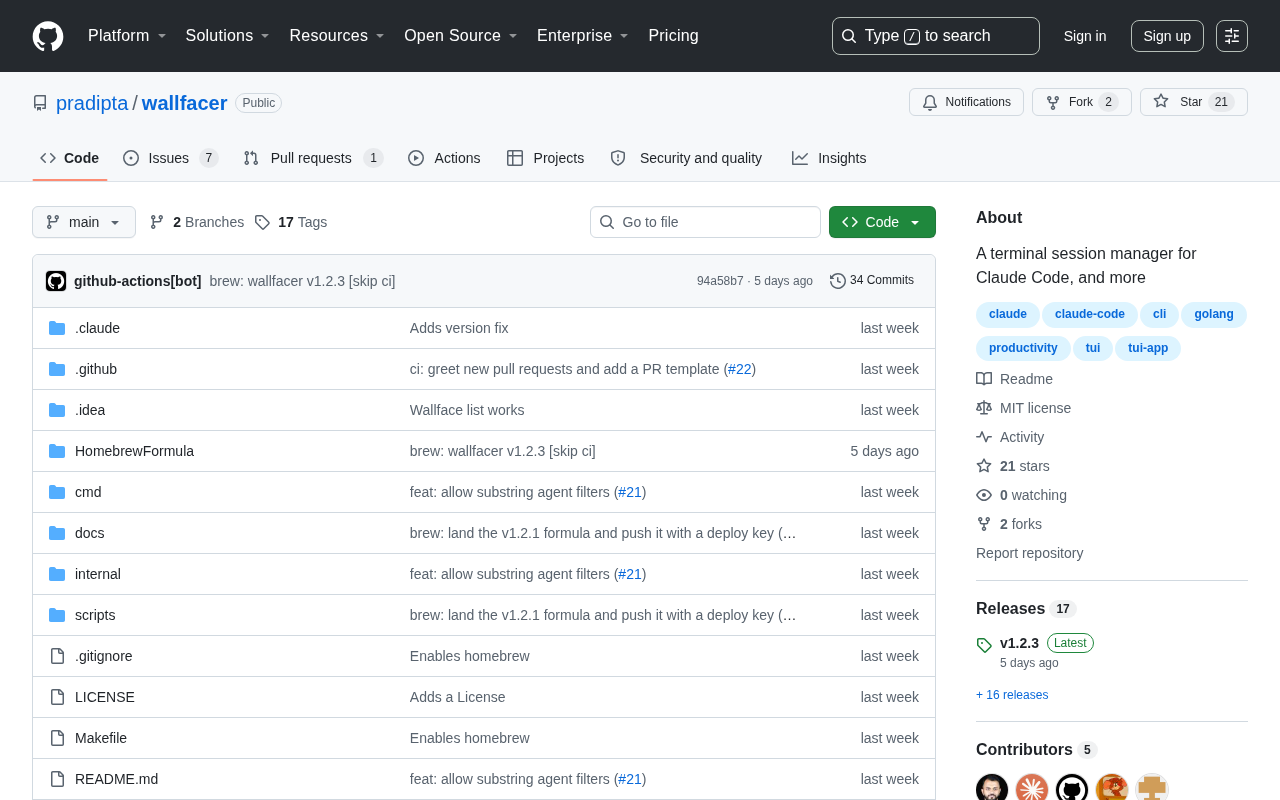Screen dimensions: 1280x800
Task: Open the + 16 releases link
Action: coord(1012,695)
